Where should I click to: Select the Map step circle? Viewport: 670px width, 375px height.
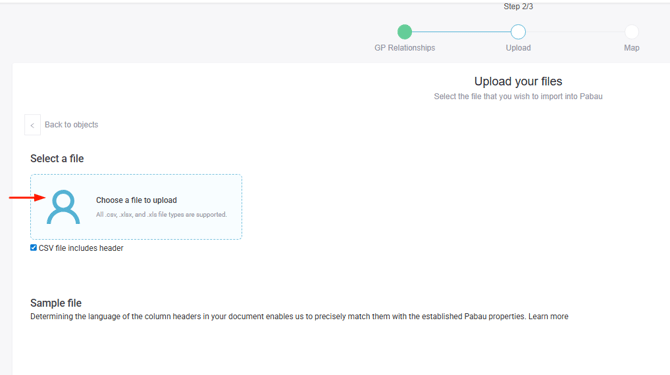(632, 32)
